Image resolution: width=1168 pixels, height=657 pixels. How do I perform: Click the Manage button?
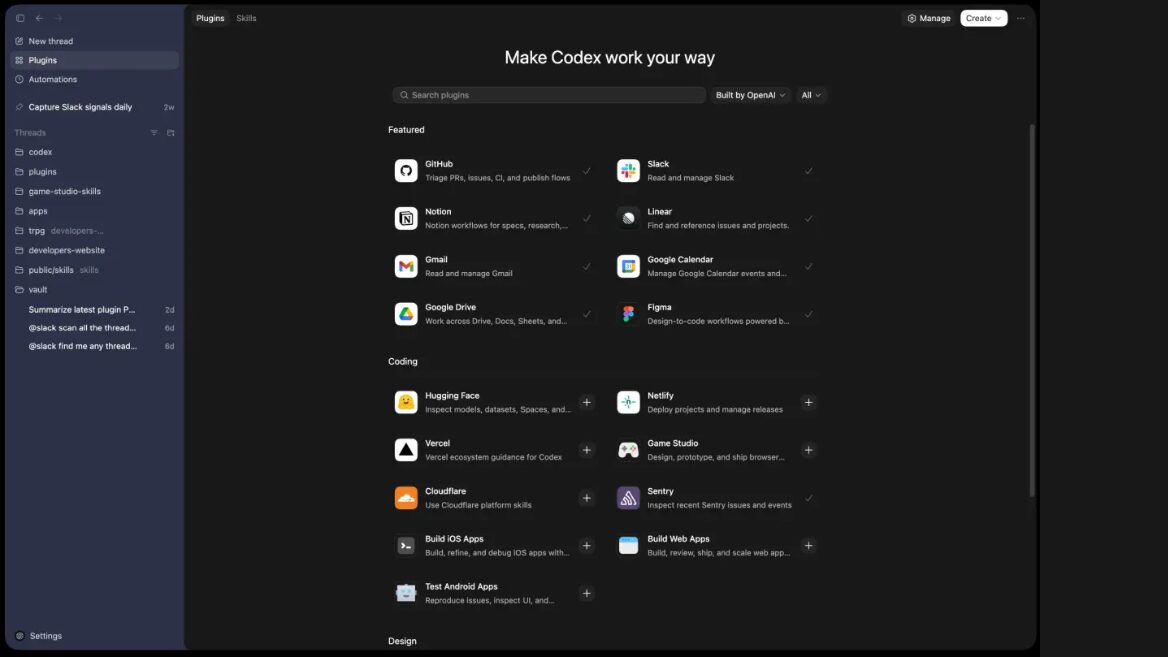click(x=928, y=18)
